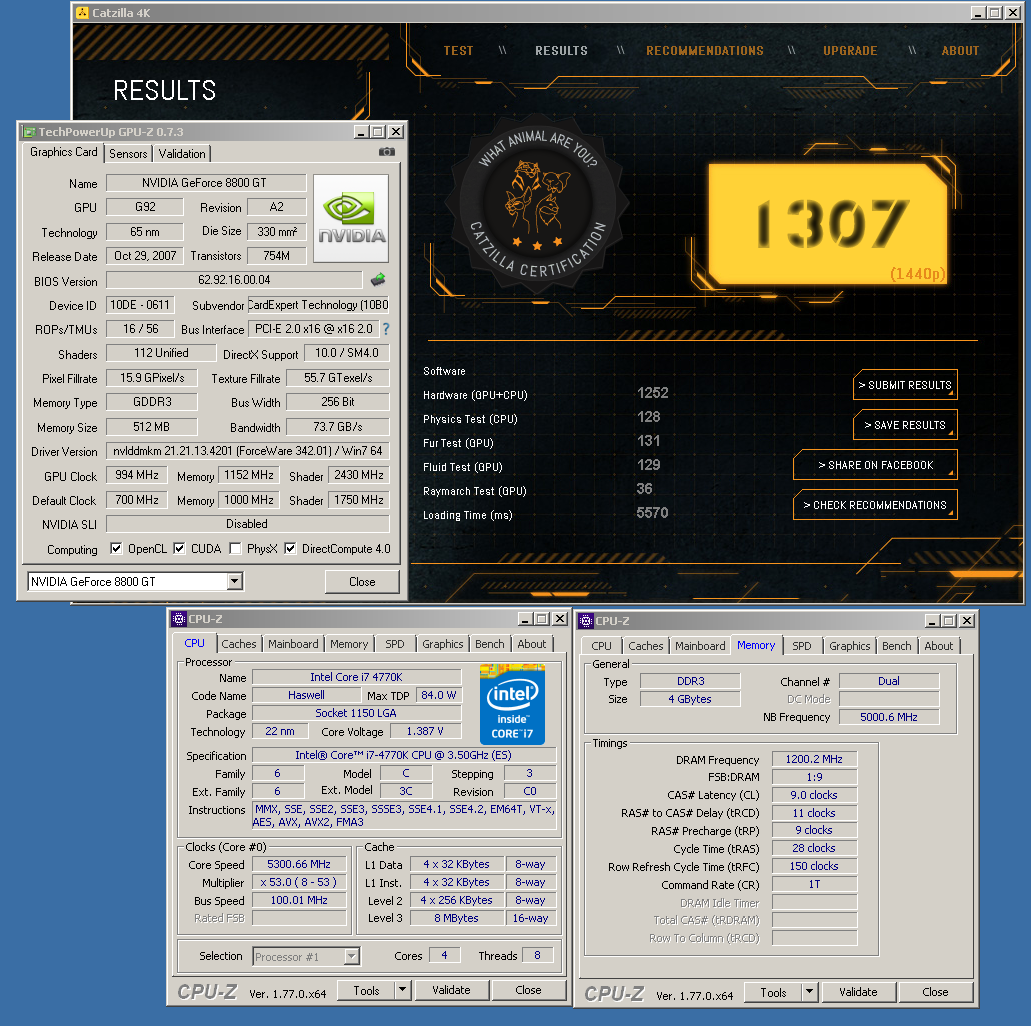The image size is (1031, 1026).
Task: Switch to the GPU-Z Sensors tab
Action: click(128, 154)
